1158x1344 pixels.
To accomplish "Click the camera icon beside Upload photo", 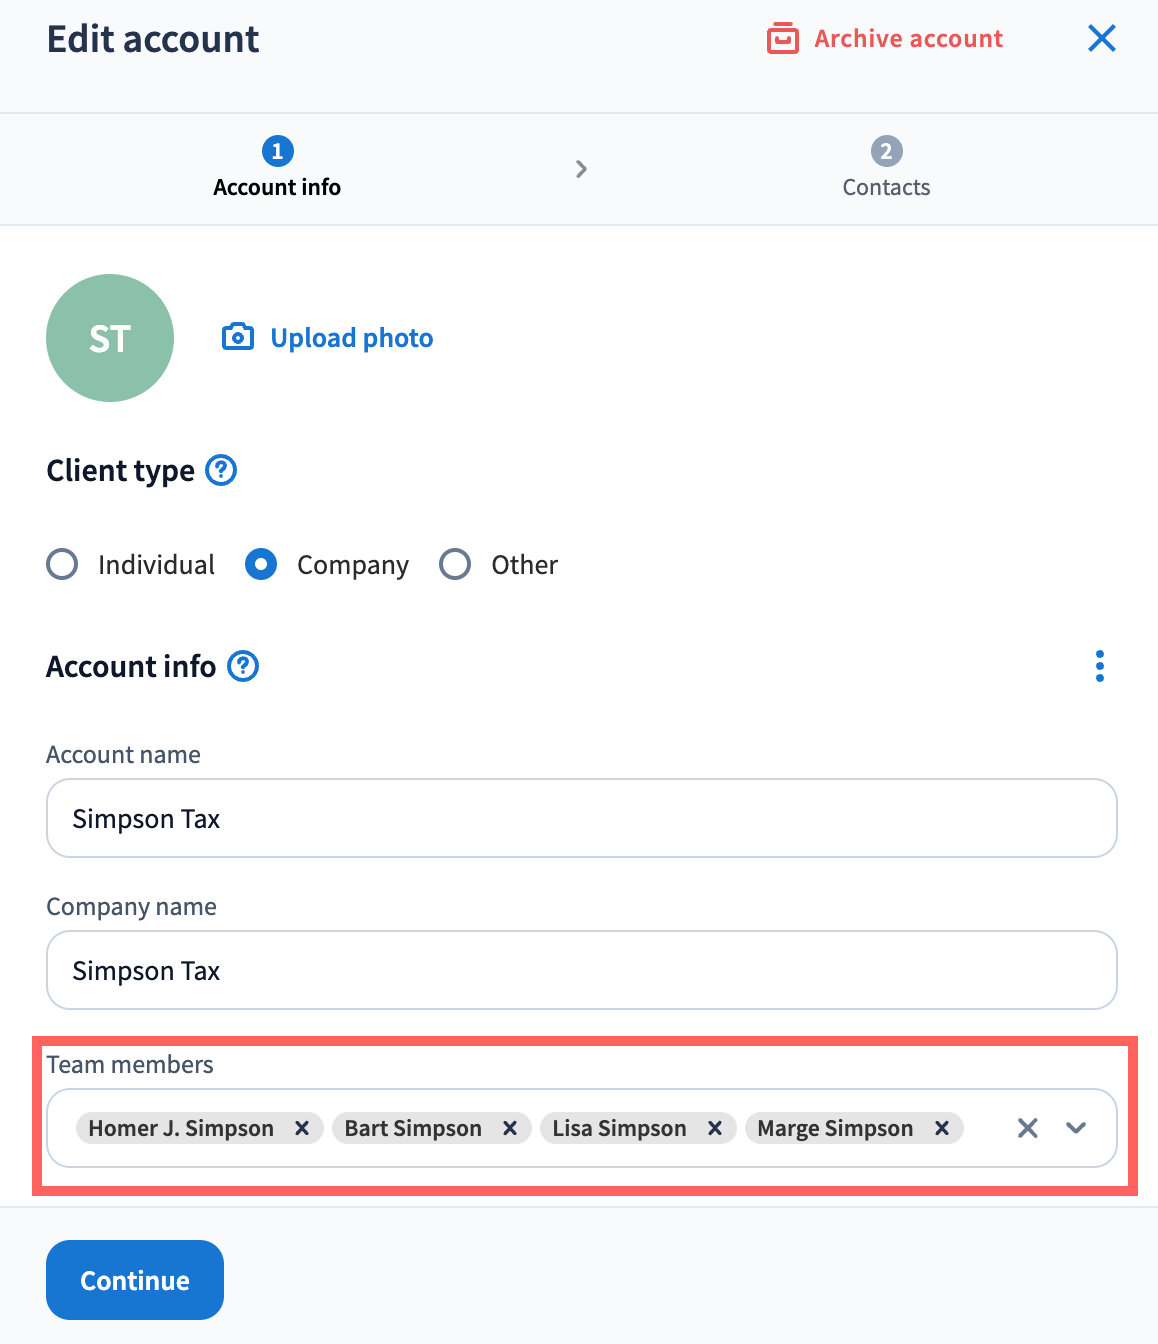I will pyautogui.click(x=237, y=337).
